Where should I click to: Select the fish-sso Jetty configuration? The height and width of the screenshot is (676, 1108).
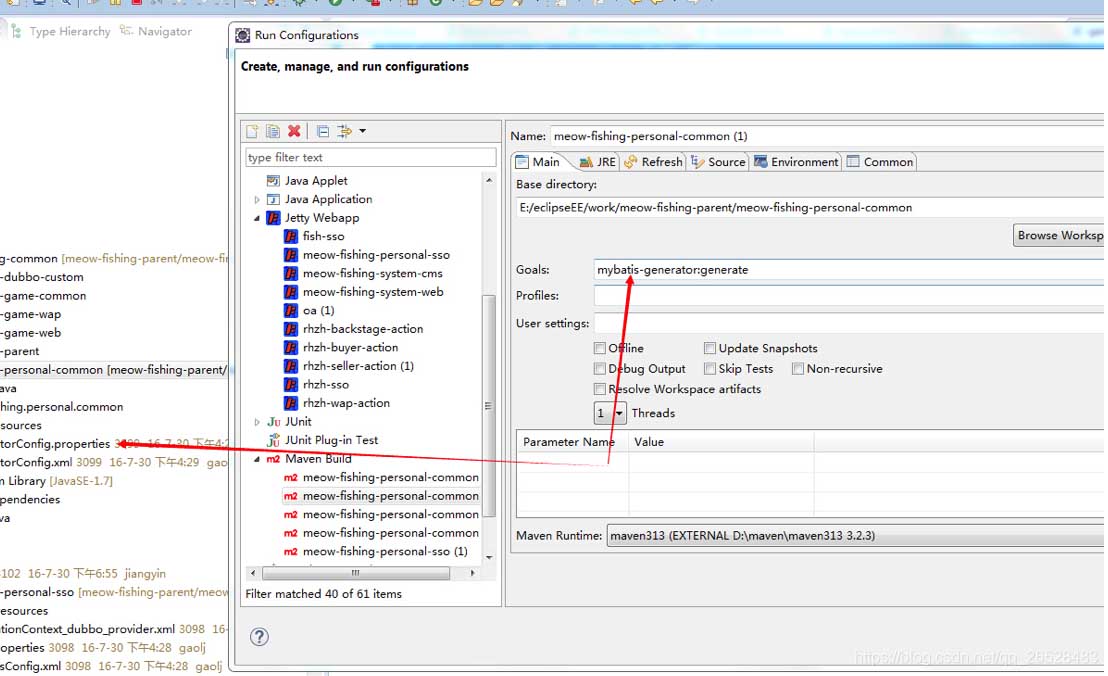click(x=323, y=236)
